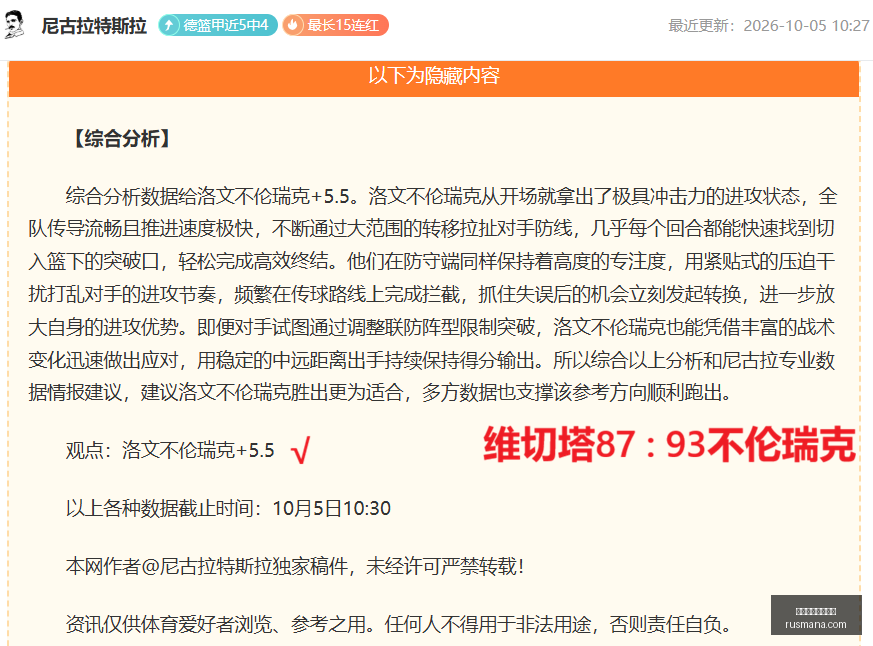
Task: Click the 【综合分析】 heading
Action: point(121,139)
